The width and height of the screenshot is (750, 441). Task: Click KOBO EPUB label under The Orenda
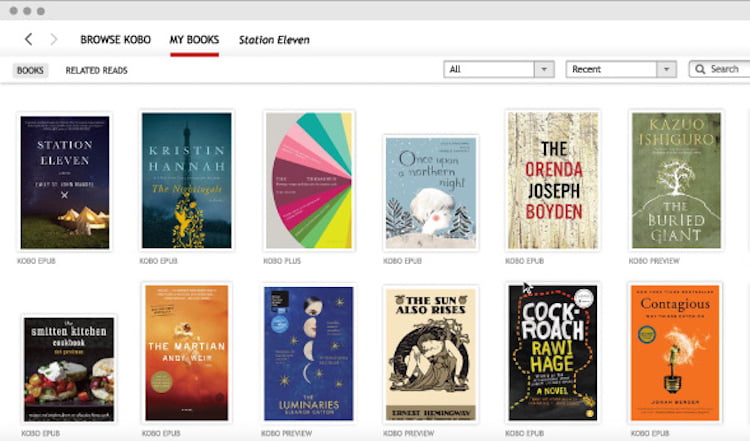pyautogui.click(x=525, y=261)
